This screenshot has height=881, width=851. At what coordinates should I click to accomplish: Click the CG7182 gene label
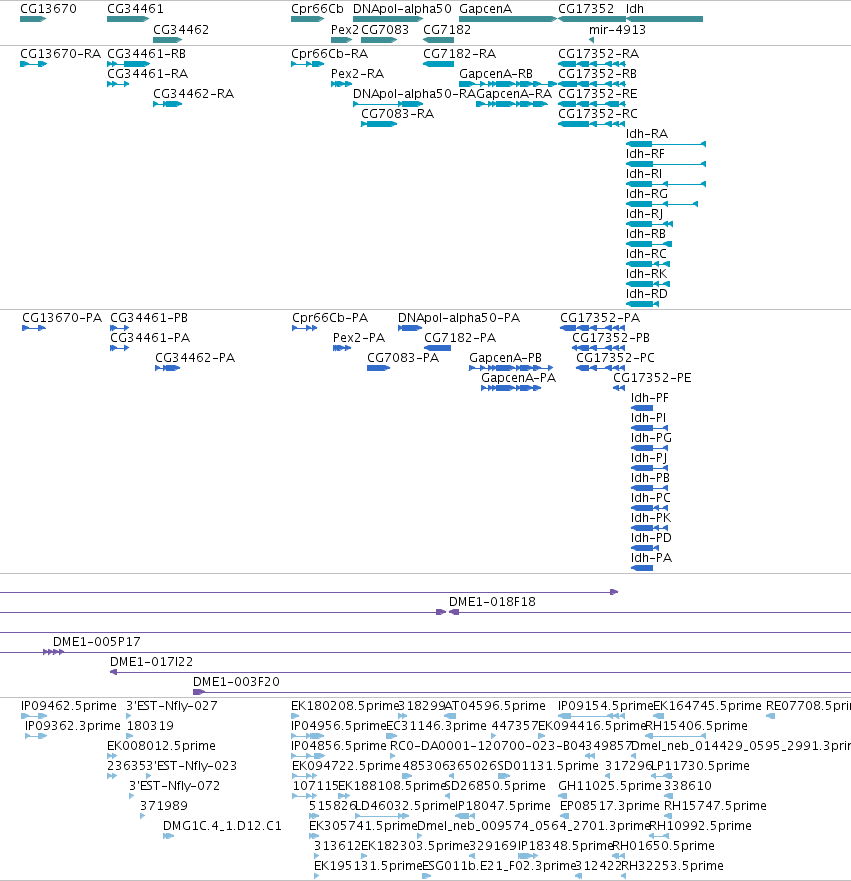coord(447,29)
